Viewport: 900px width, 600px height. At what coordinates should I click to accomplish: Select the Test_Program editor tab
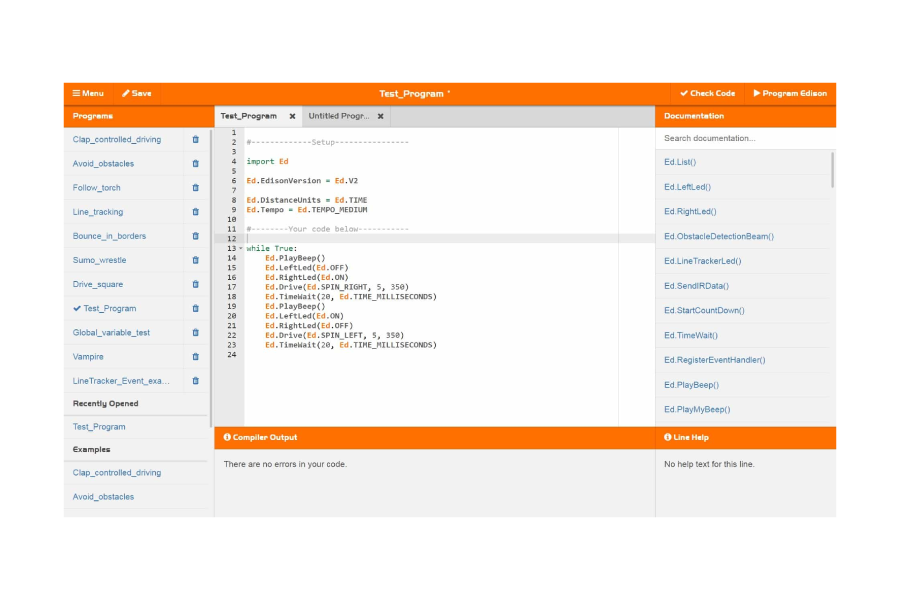tap(249, 116)
